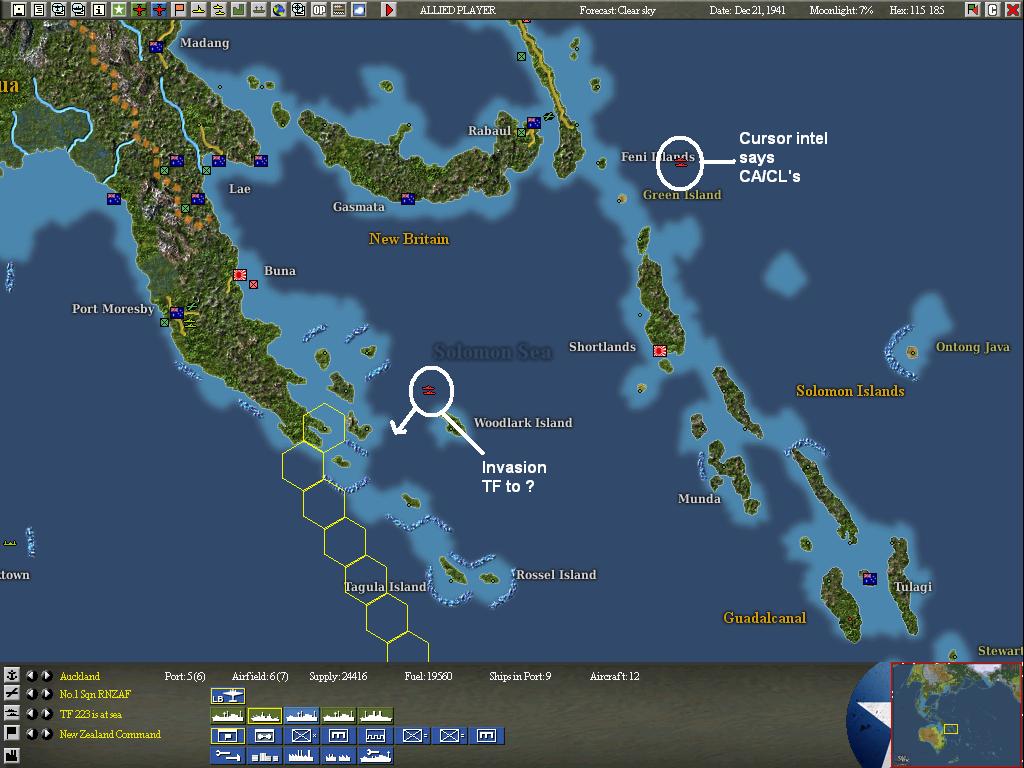Click the Australian flag at Madang
This screenshot has height=768, width=1024.
pyautogui.click(x=156, y=47)
